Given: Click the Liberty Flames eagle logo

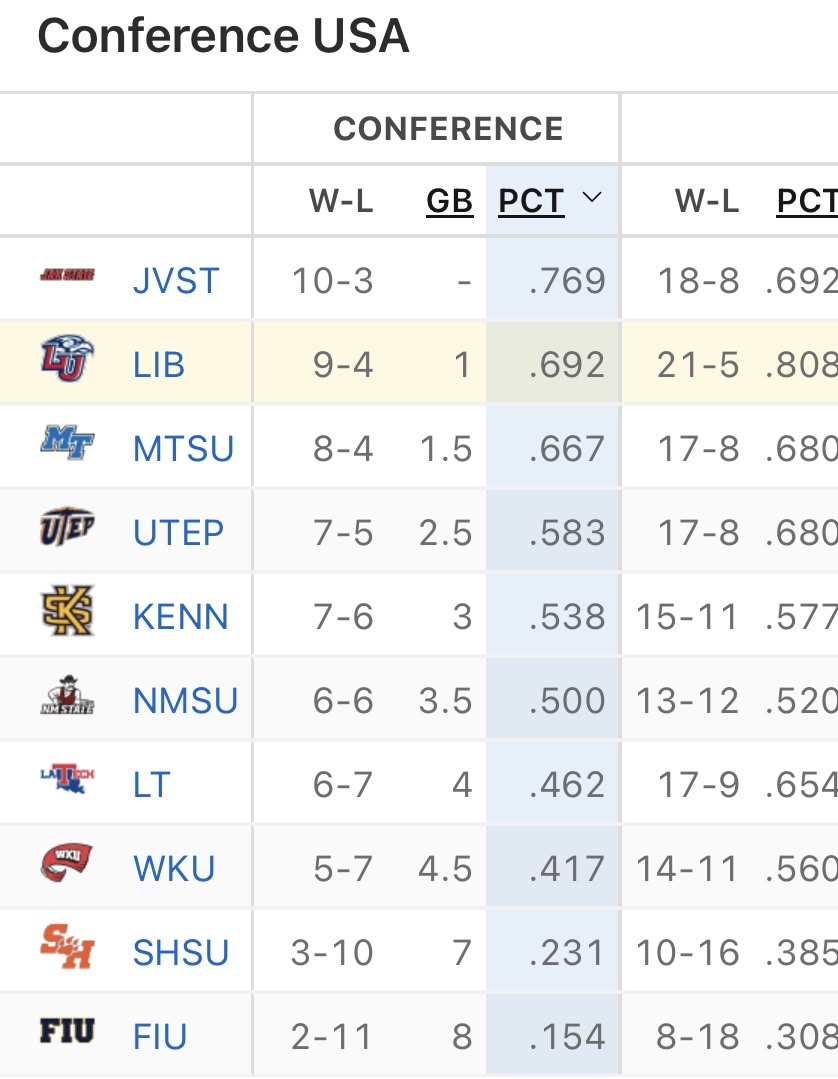Looking at the screenshot, I should click(67, 361).
